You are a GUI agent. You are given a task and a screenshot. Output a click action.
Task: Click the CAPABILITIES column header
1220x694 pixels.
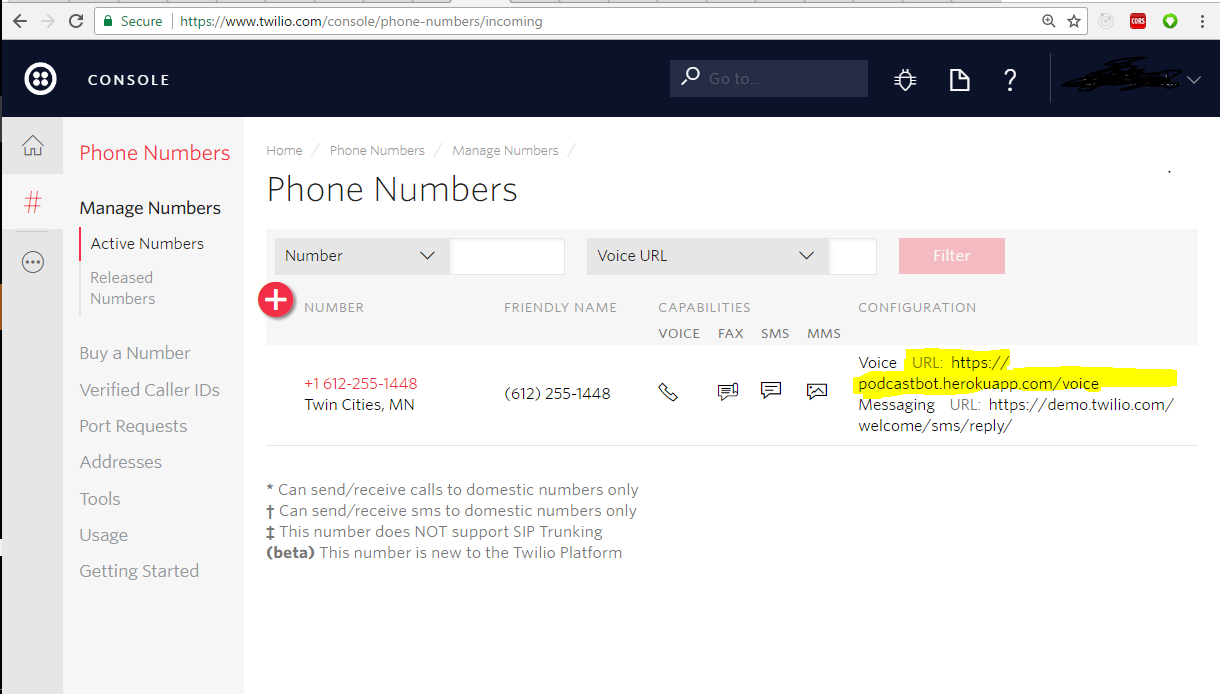[x=704, y=308]
